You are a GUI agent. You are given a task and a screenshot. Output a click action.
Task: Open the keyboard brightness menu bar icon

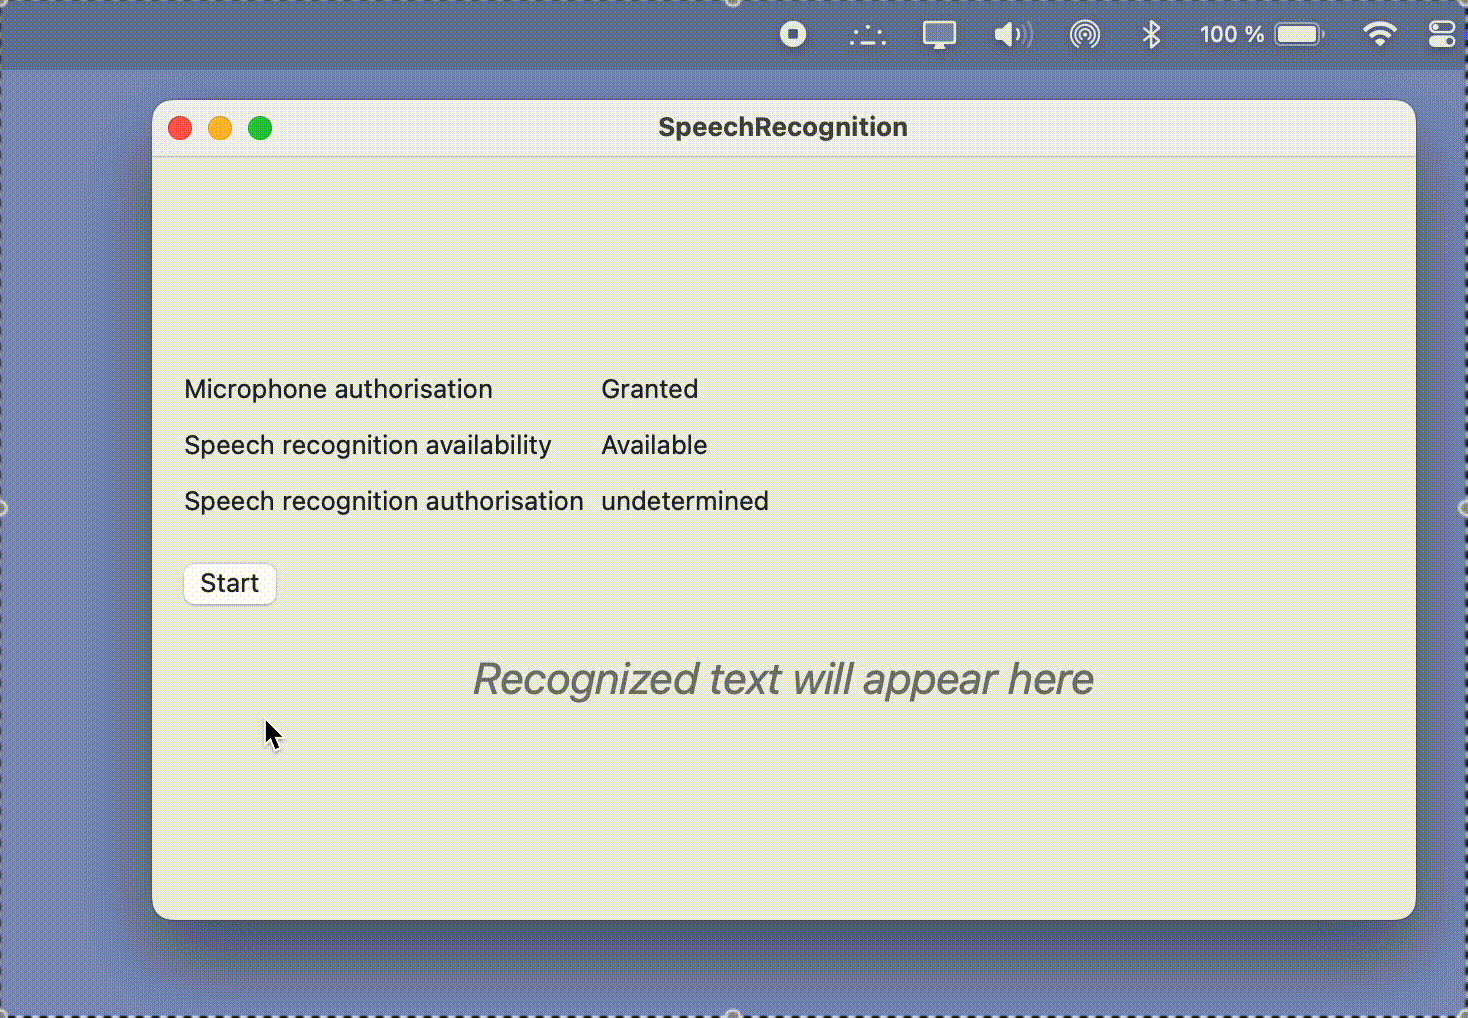(867, 37)
